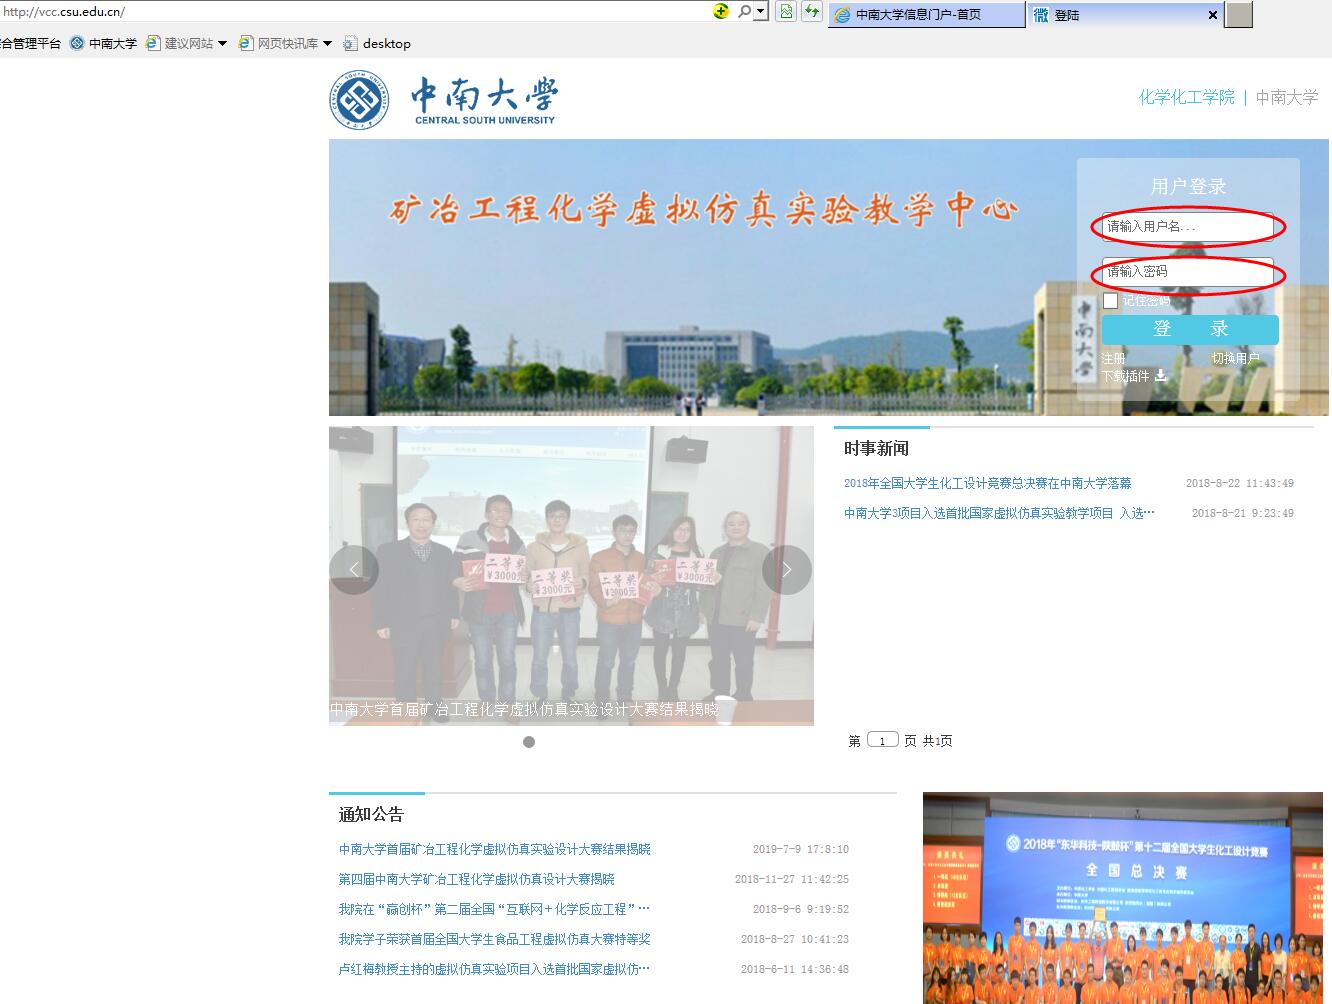Open a new browser tab
The height and width of the screenshot is (1004, 1332).
pyautogui.click(x=1238, y=15)
